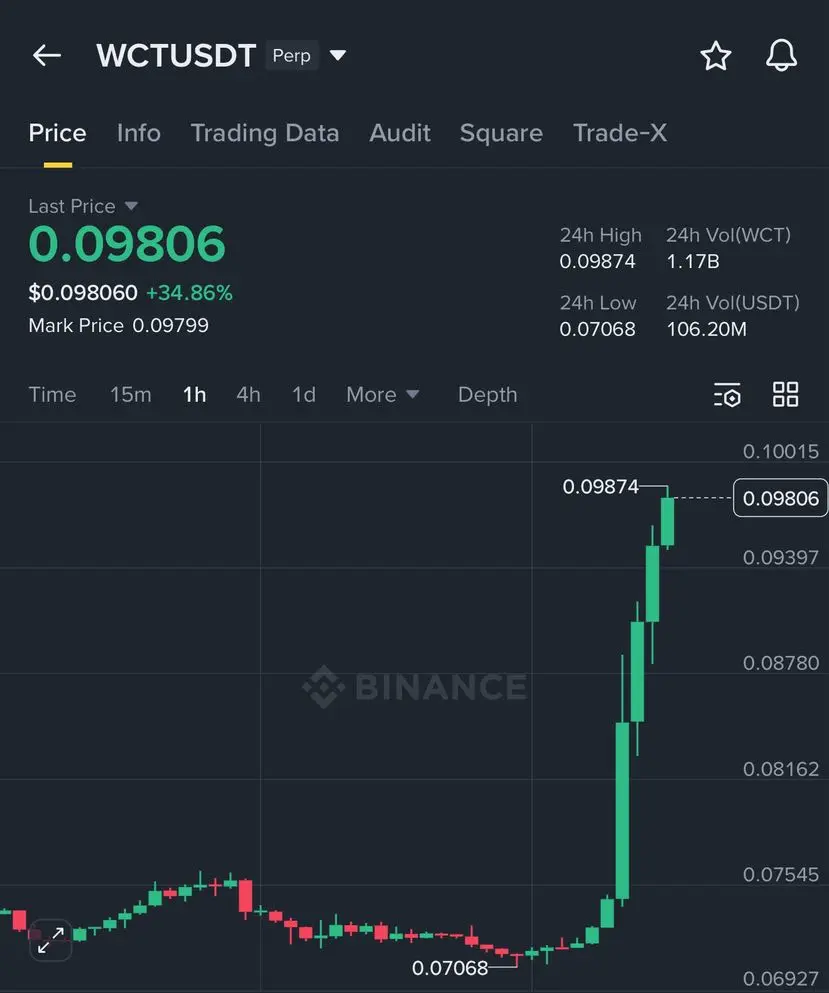
Task: Open the Audit tab
Action: coord(400,133)
